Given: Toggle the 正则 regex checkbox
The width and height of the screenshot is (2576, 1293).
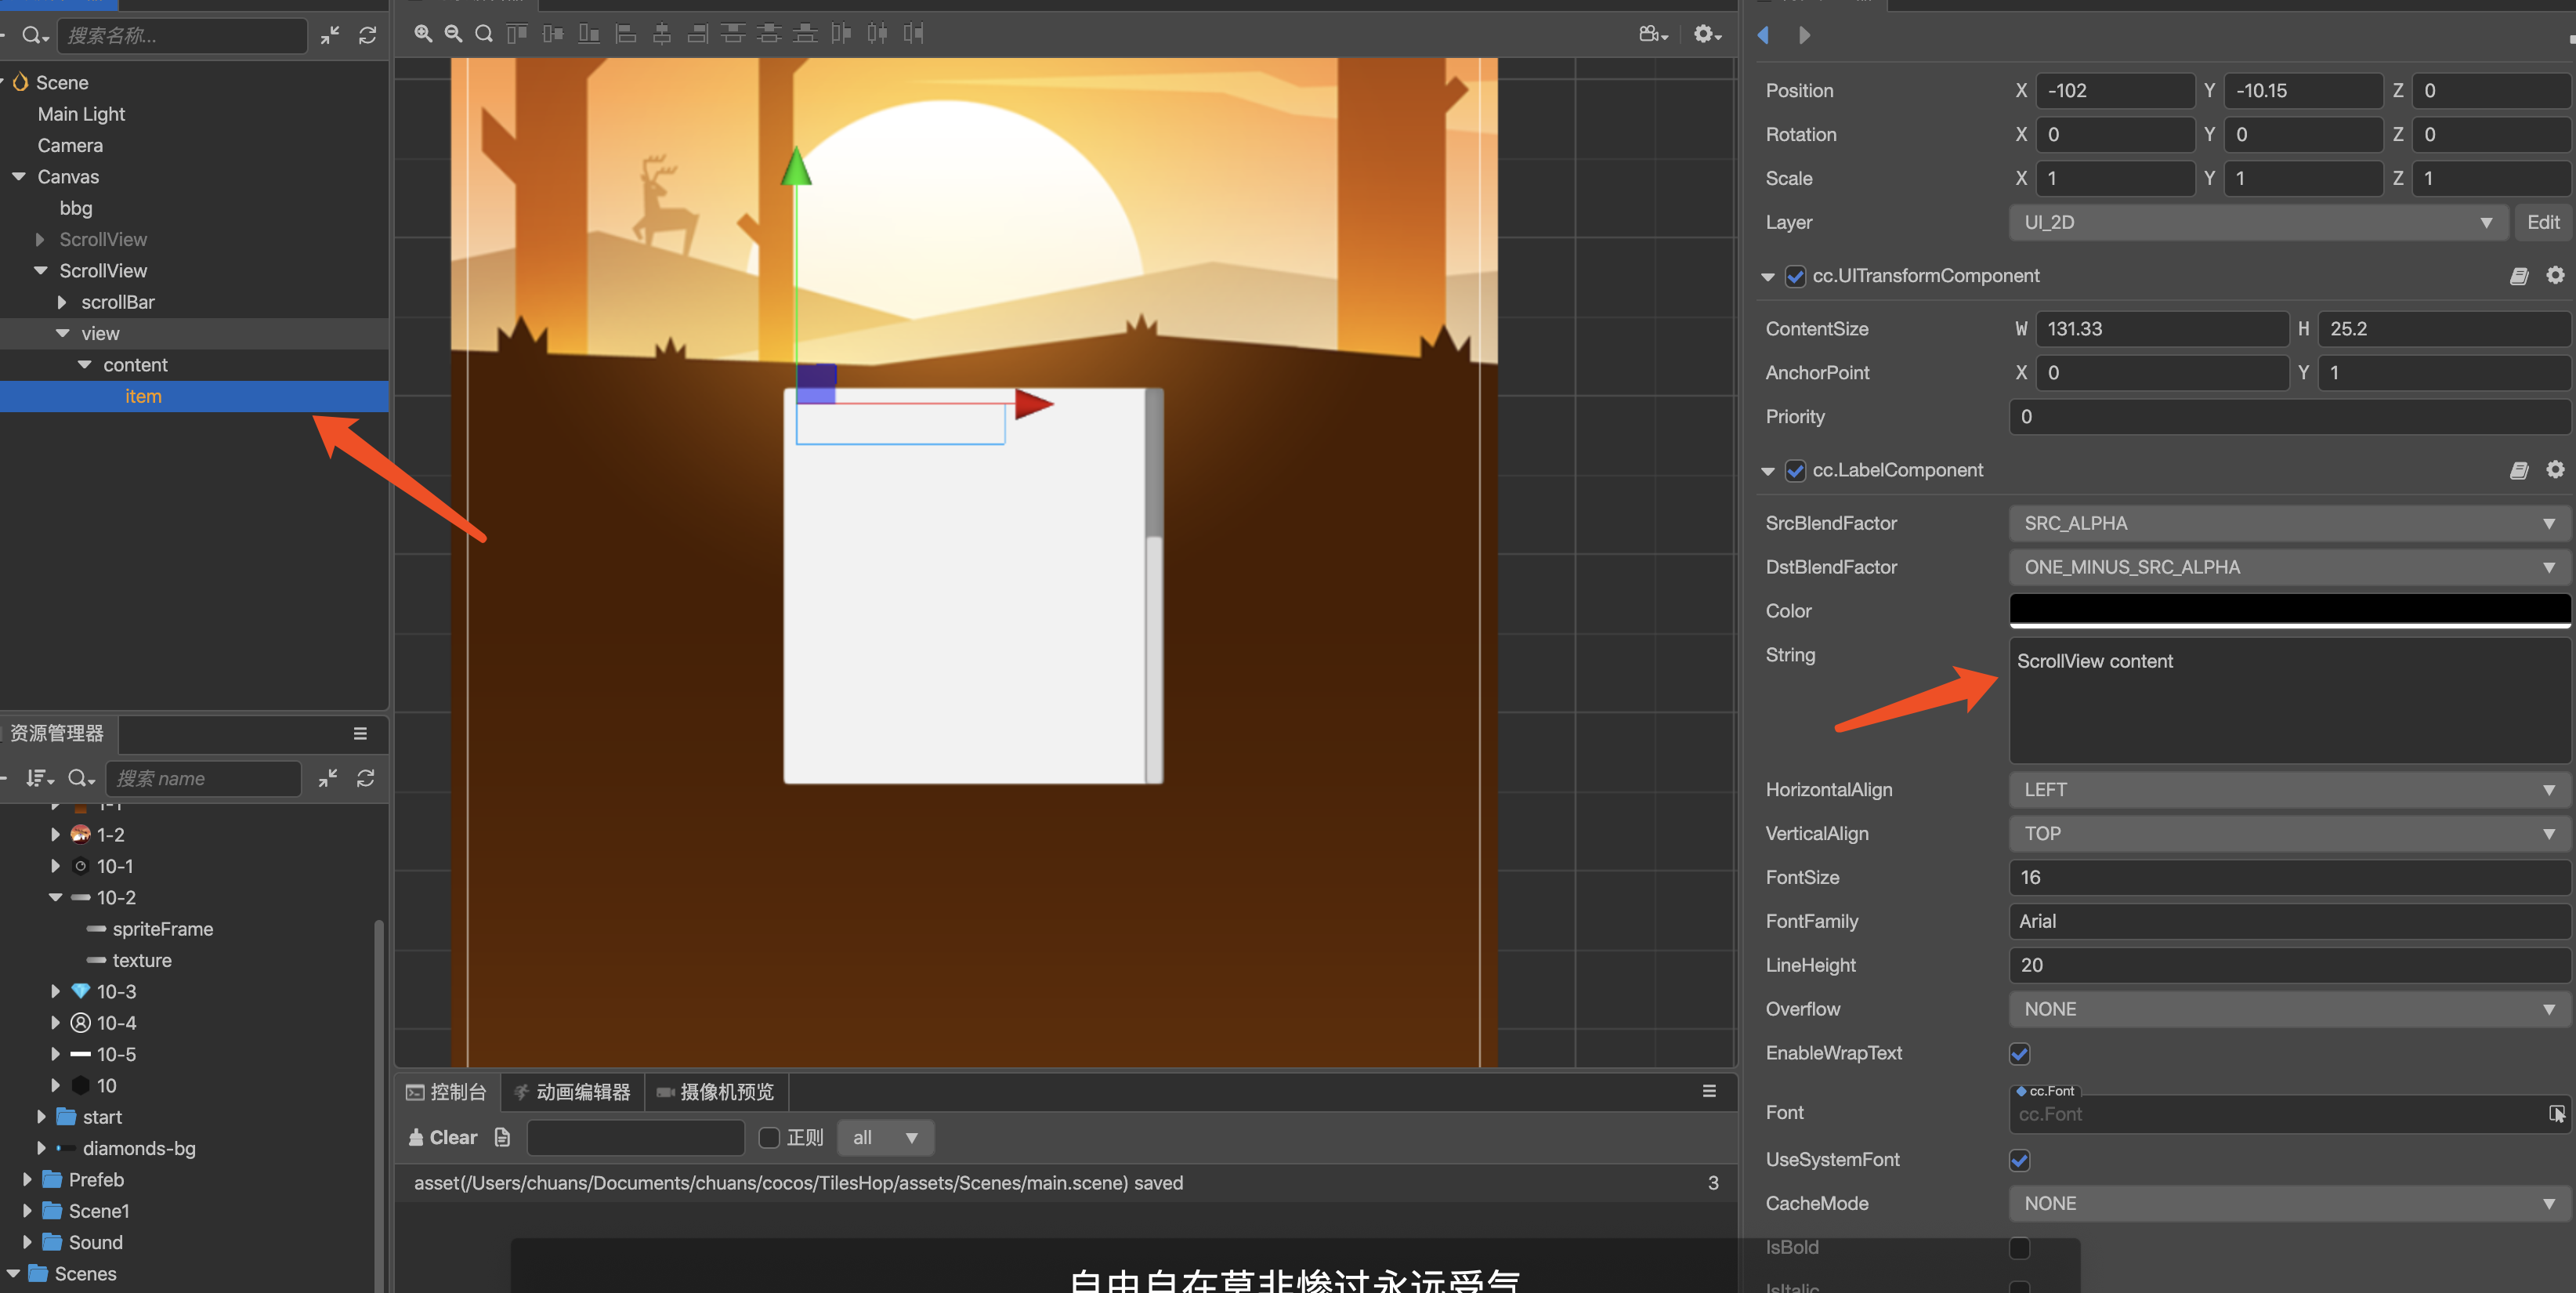Looking at the screenshot, I should [x=769, y=1138].
